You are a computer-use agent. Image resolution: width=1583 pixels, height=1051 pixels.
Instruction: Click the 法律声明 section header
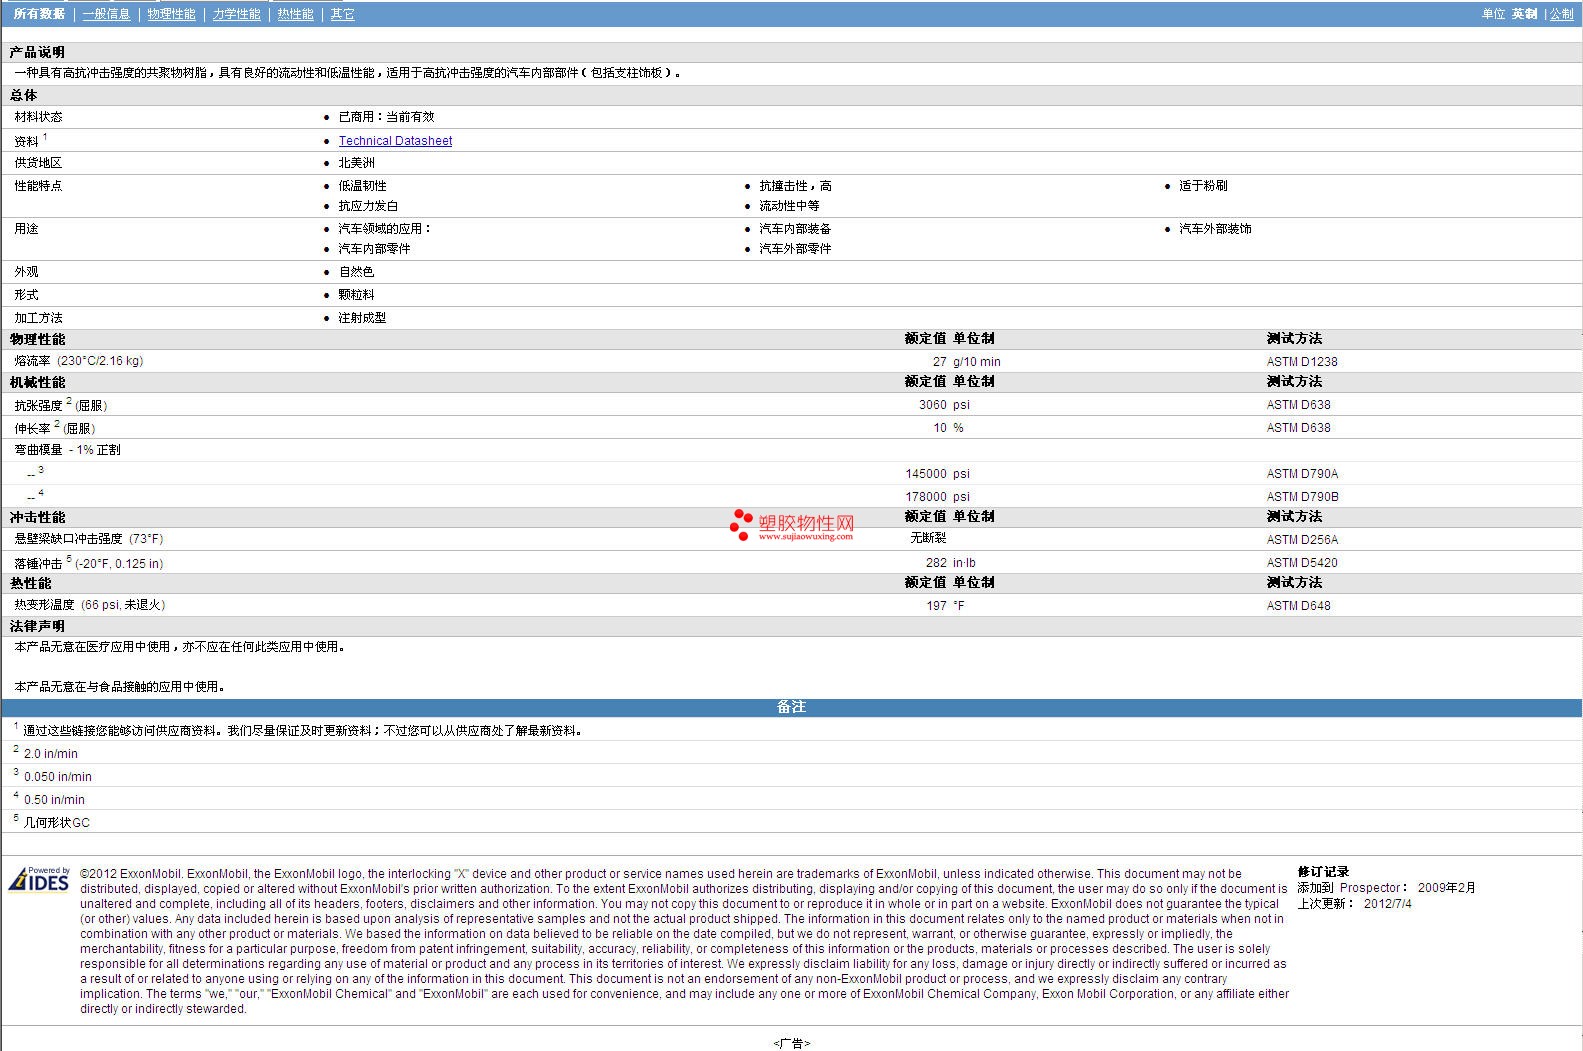37,626
